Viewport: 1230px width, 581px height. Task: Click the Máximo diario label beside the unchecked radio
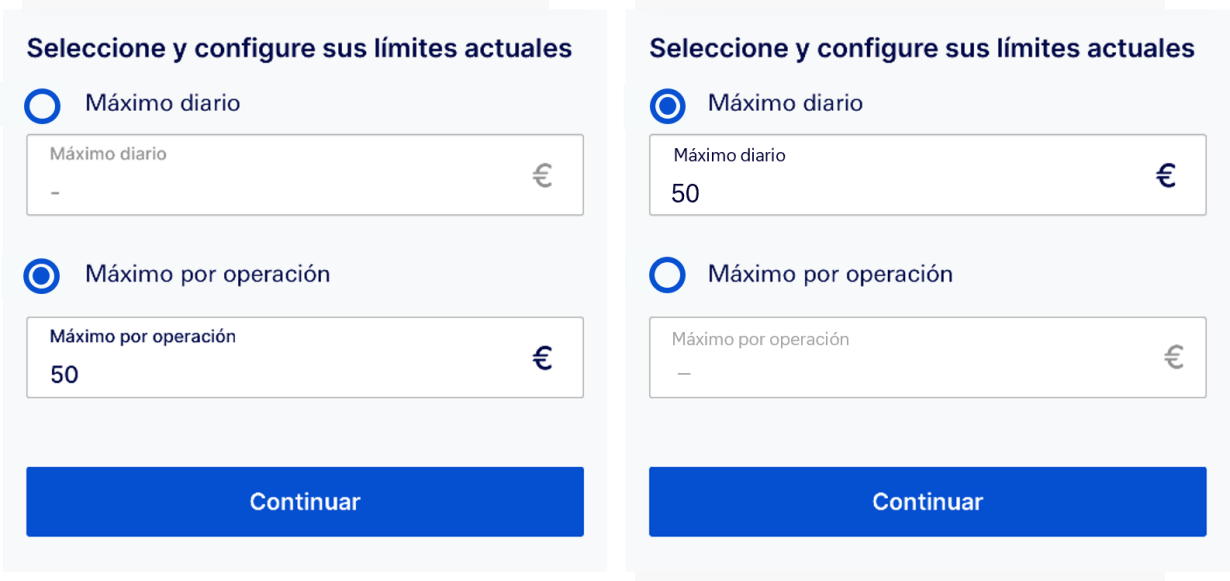coord(162,103)
